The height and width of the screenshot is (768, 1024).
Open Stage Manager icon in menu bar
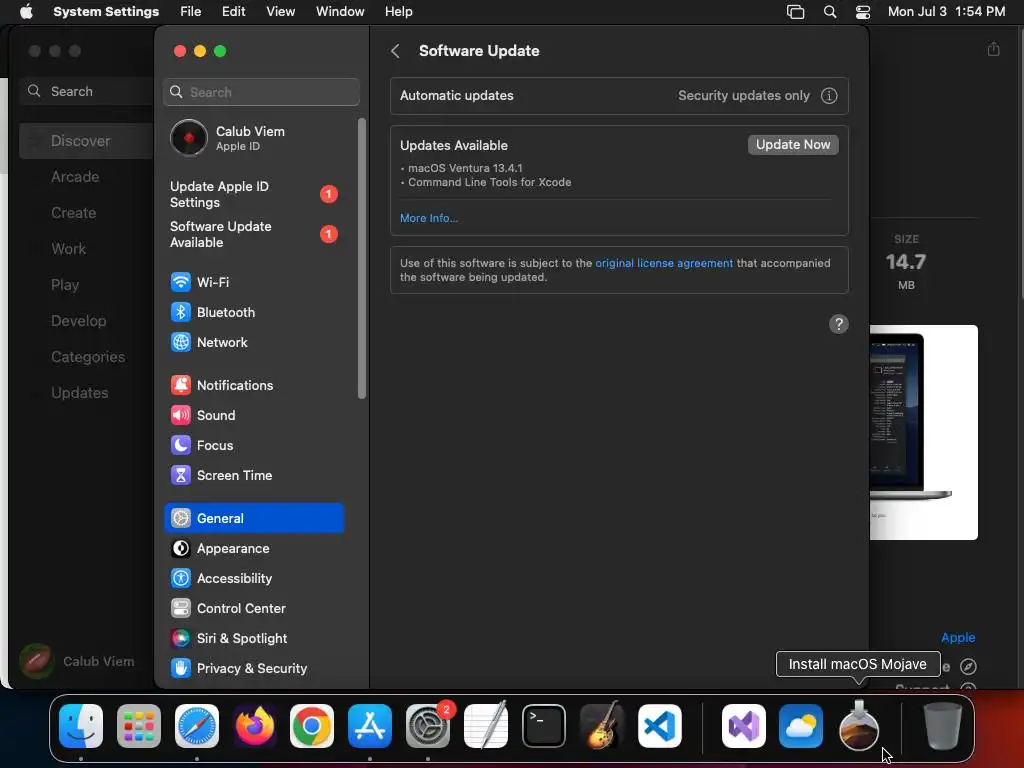click(x=795, y=12)
